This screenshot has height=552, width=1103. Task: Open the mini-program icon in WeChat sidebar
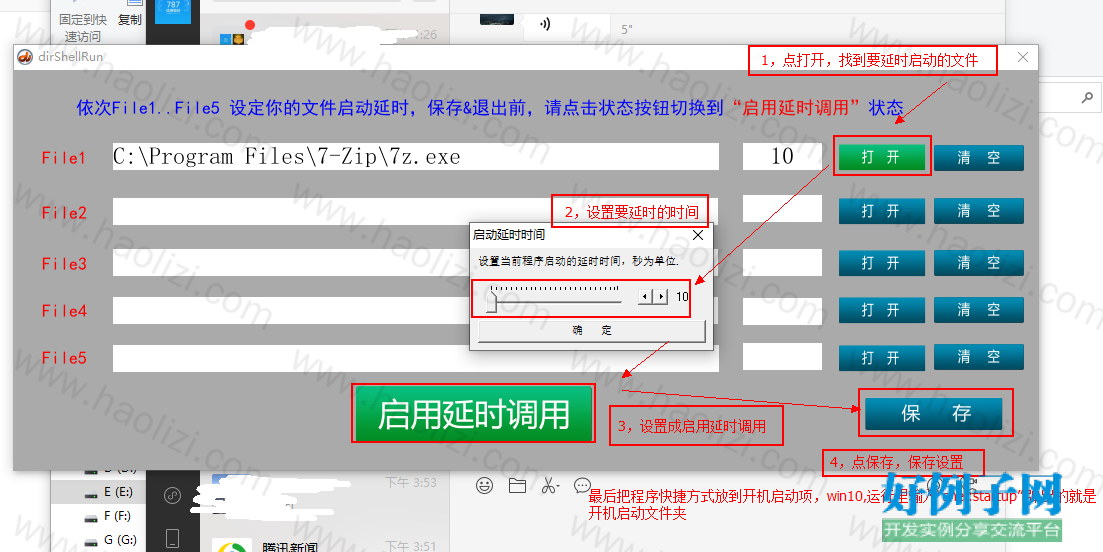(173, 495)
